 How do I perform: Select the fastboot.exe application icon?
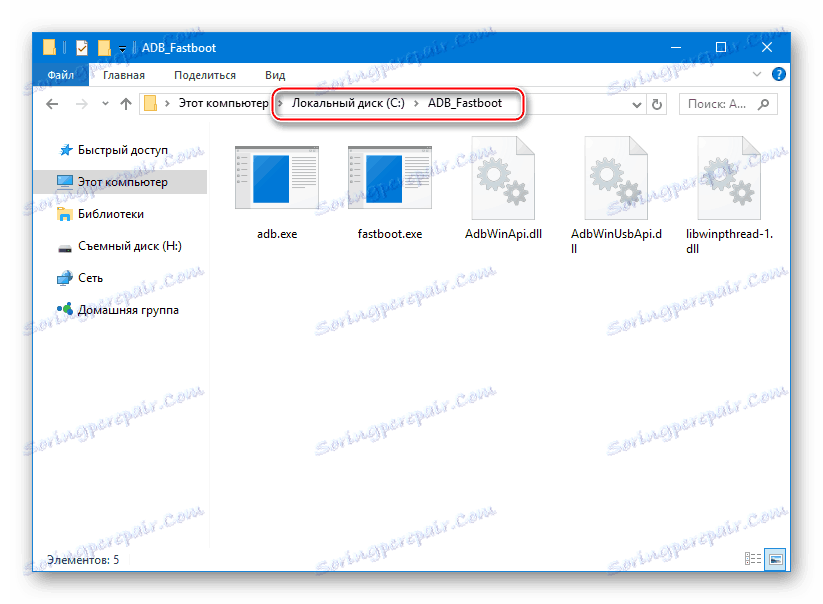[x=389, y=177]
